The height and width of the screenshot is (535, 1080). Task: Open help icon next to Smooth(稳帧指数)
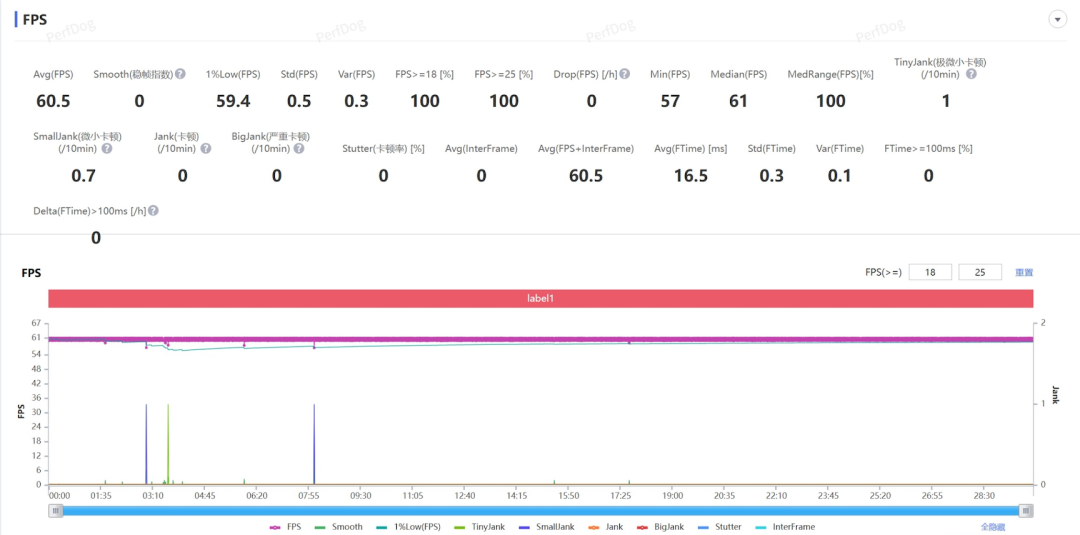pos(180,74)
